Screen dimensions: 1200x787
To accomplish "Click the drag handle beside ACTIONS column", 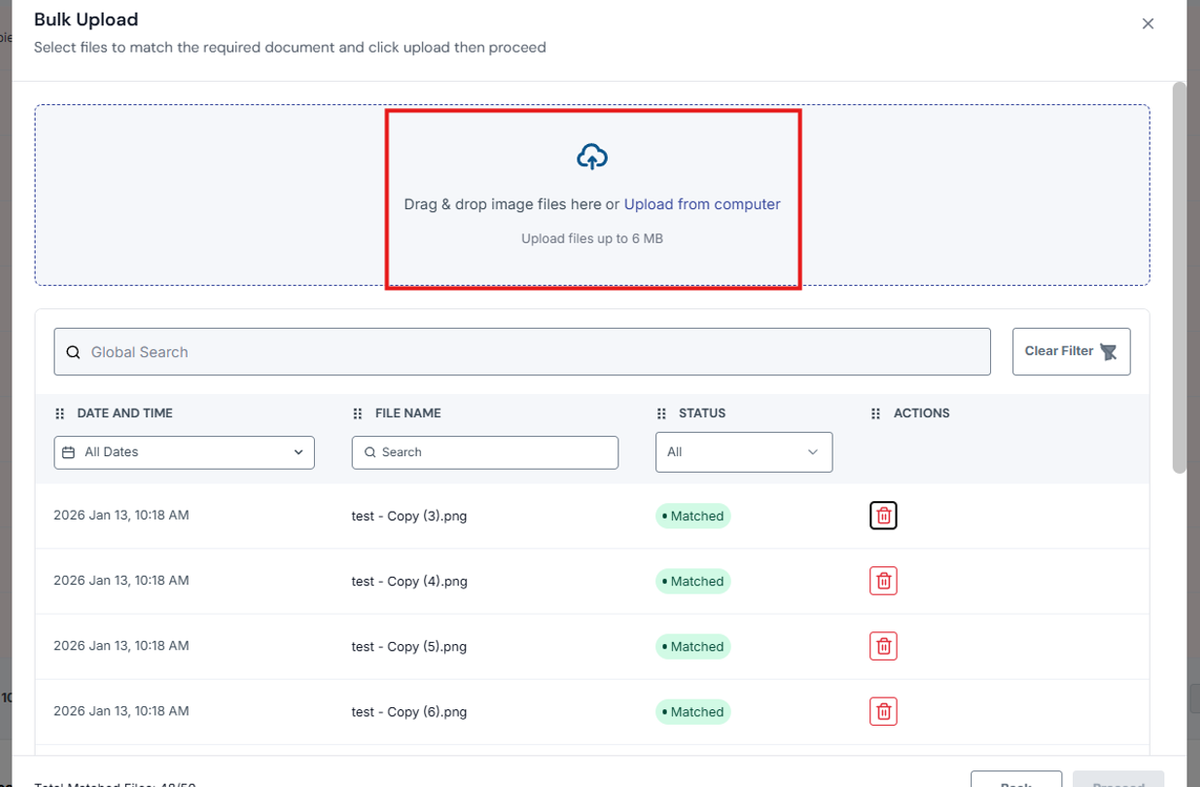I will (876, 413).
